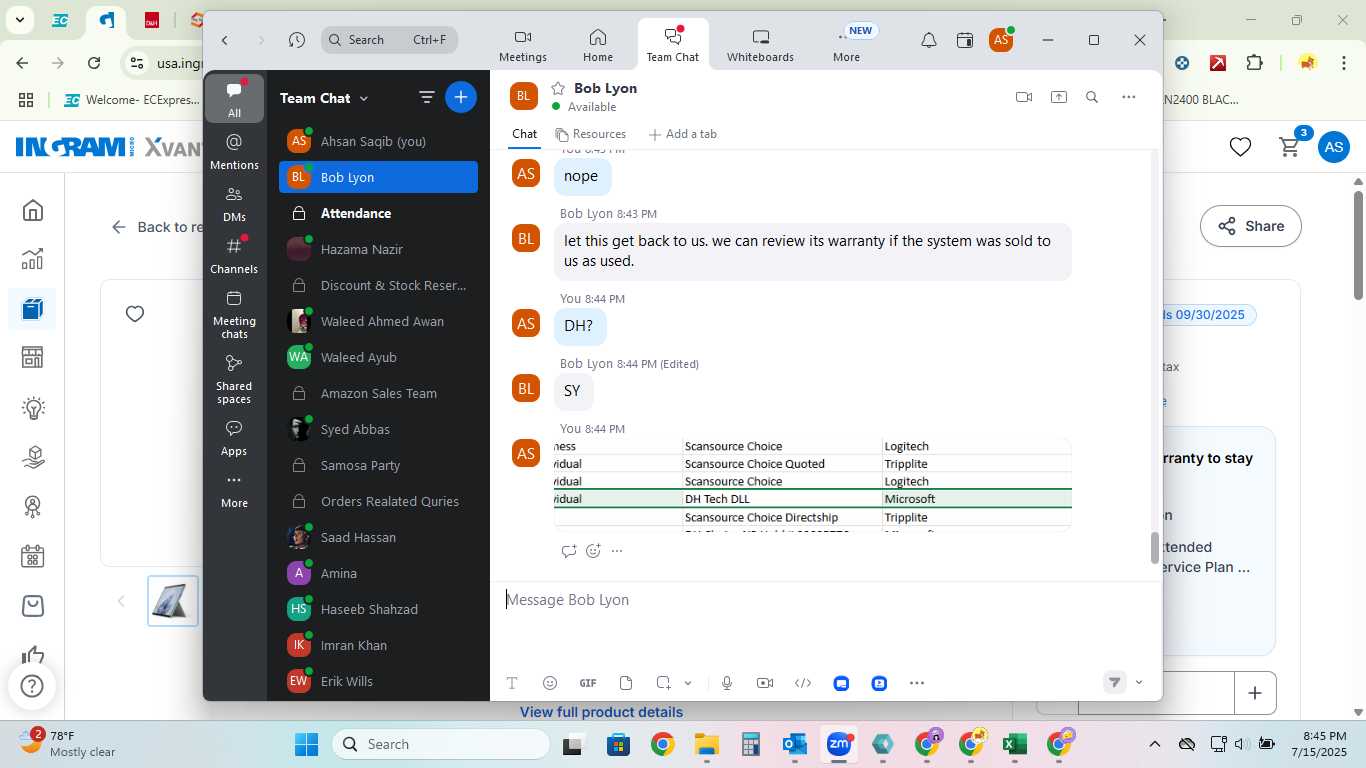
Task: Open the shared spreadsheet screenshot image
Action: 813,485
